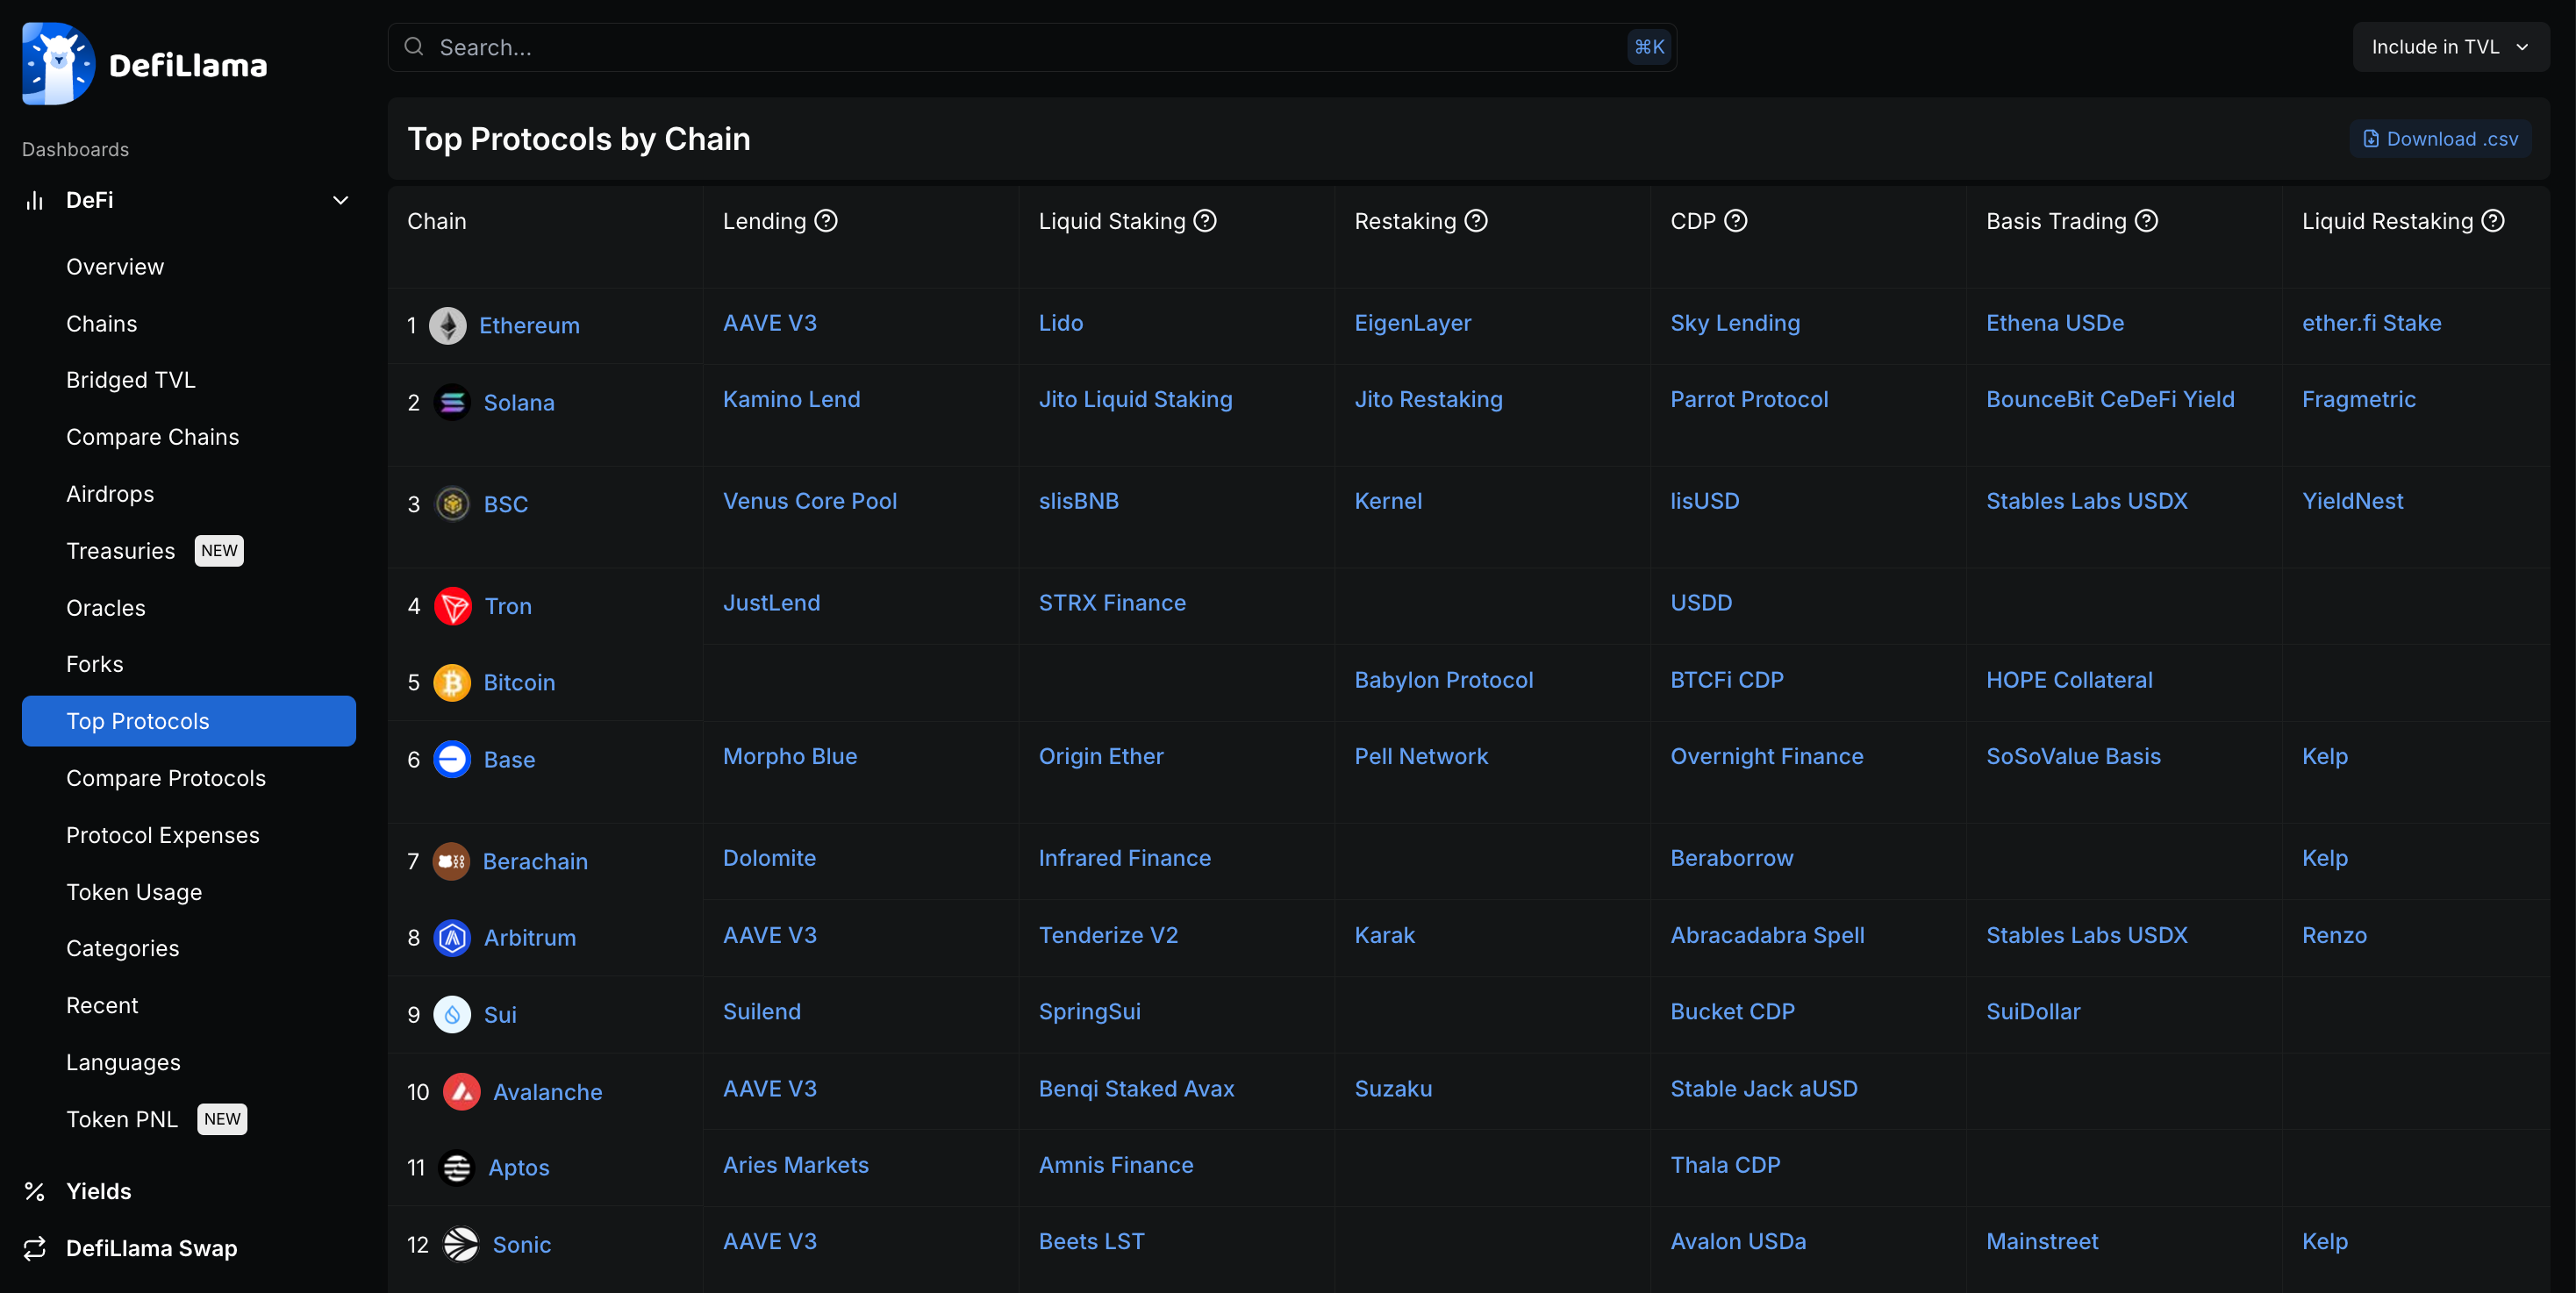Click the Liquid Staking help icon

click(1205, 221)
